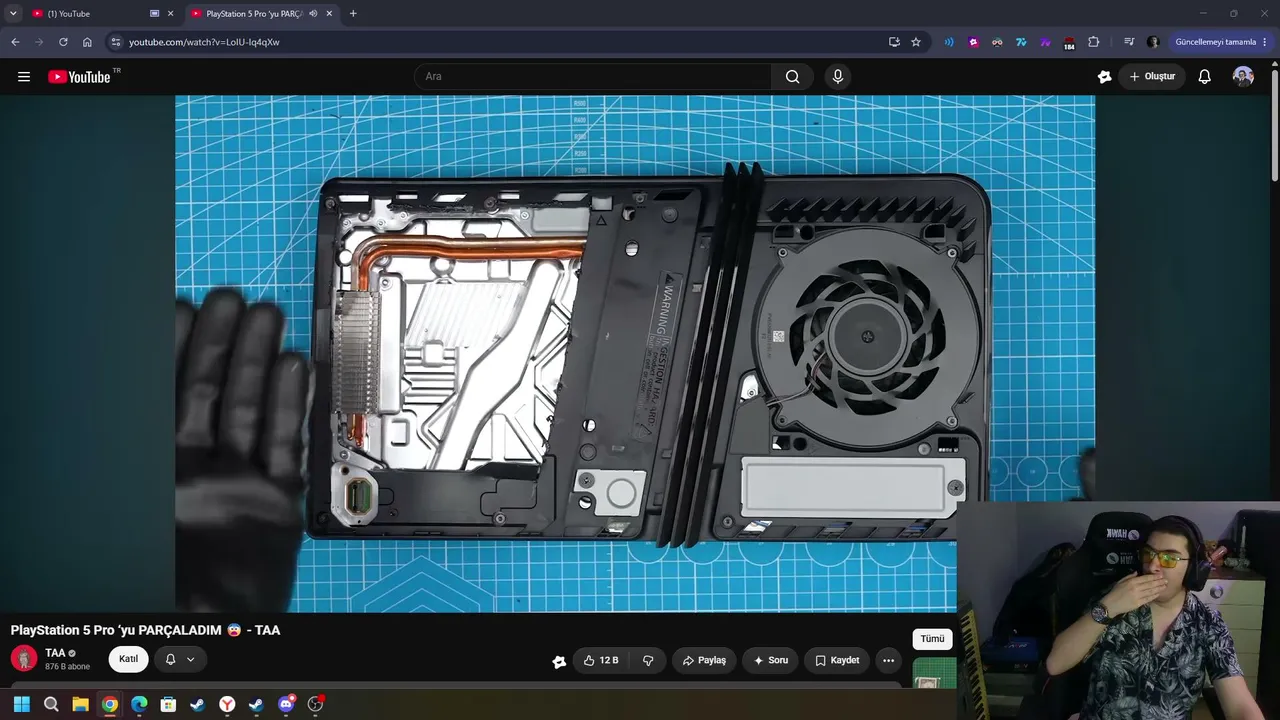
Task: Click the Oluştur create button
Action: tap(1152, 77)
